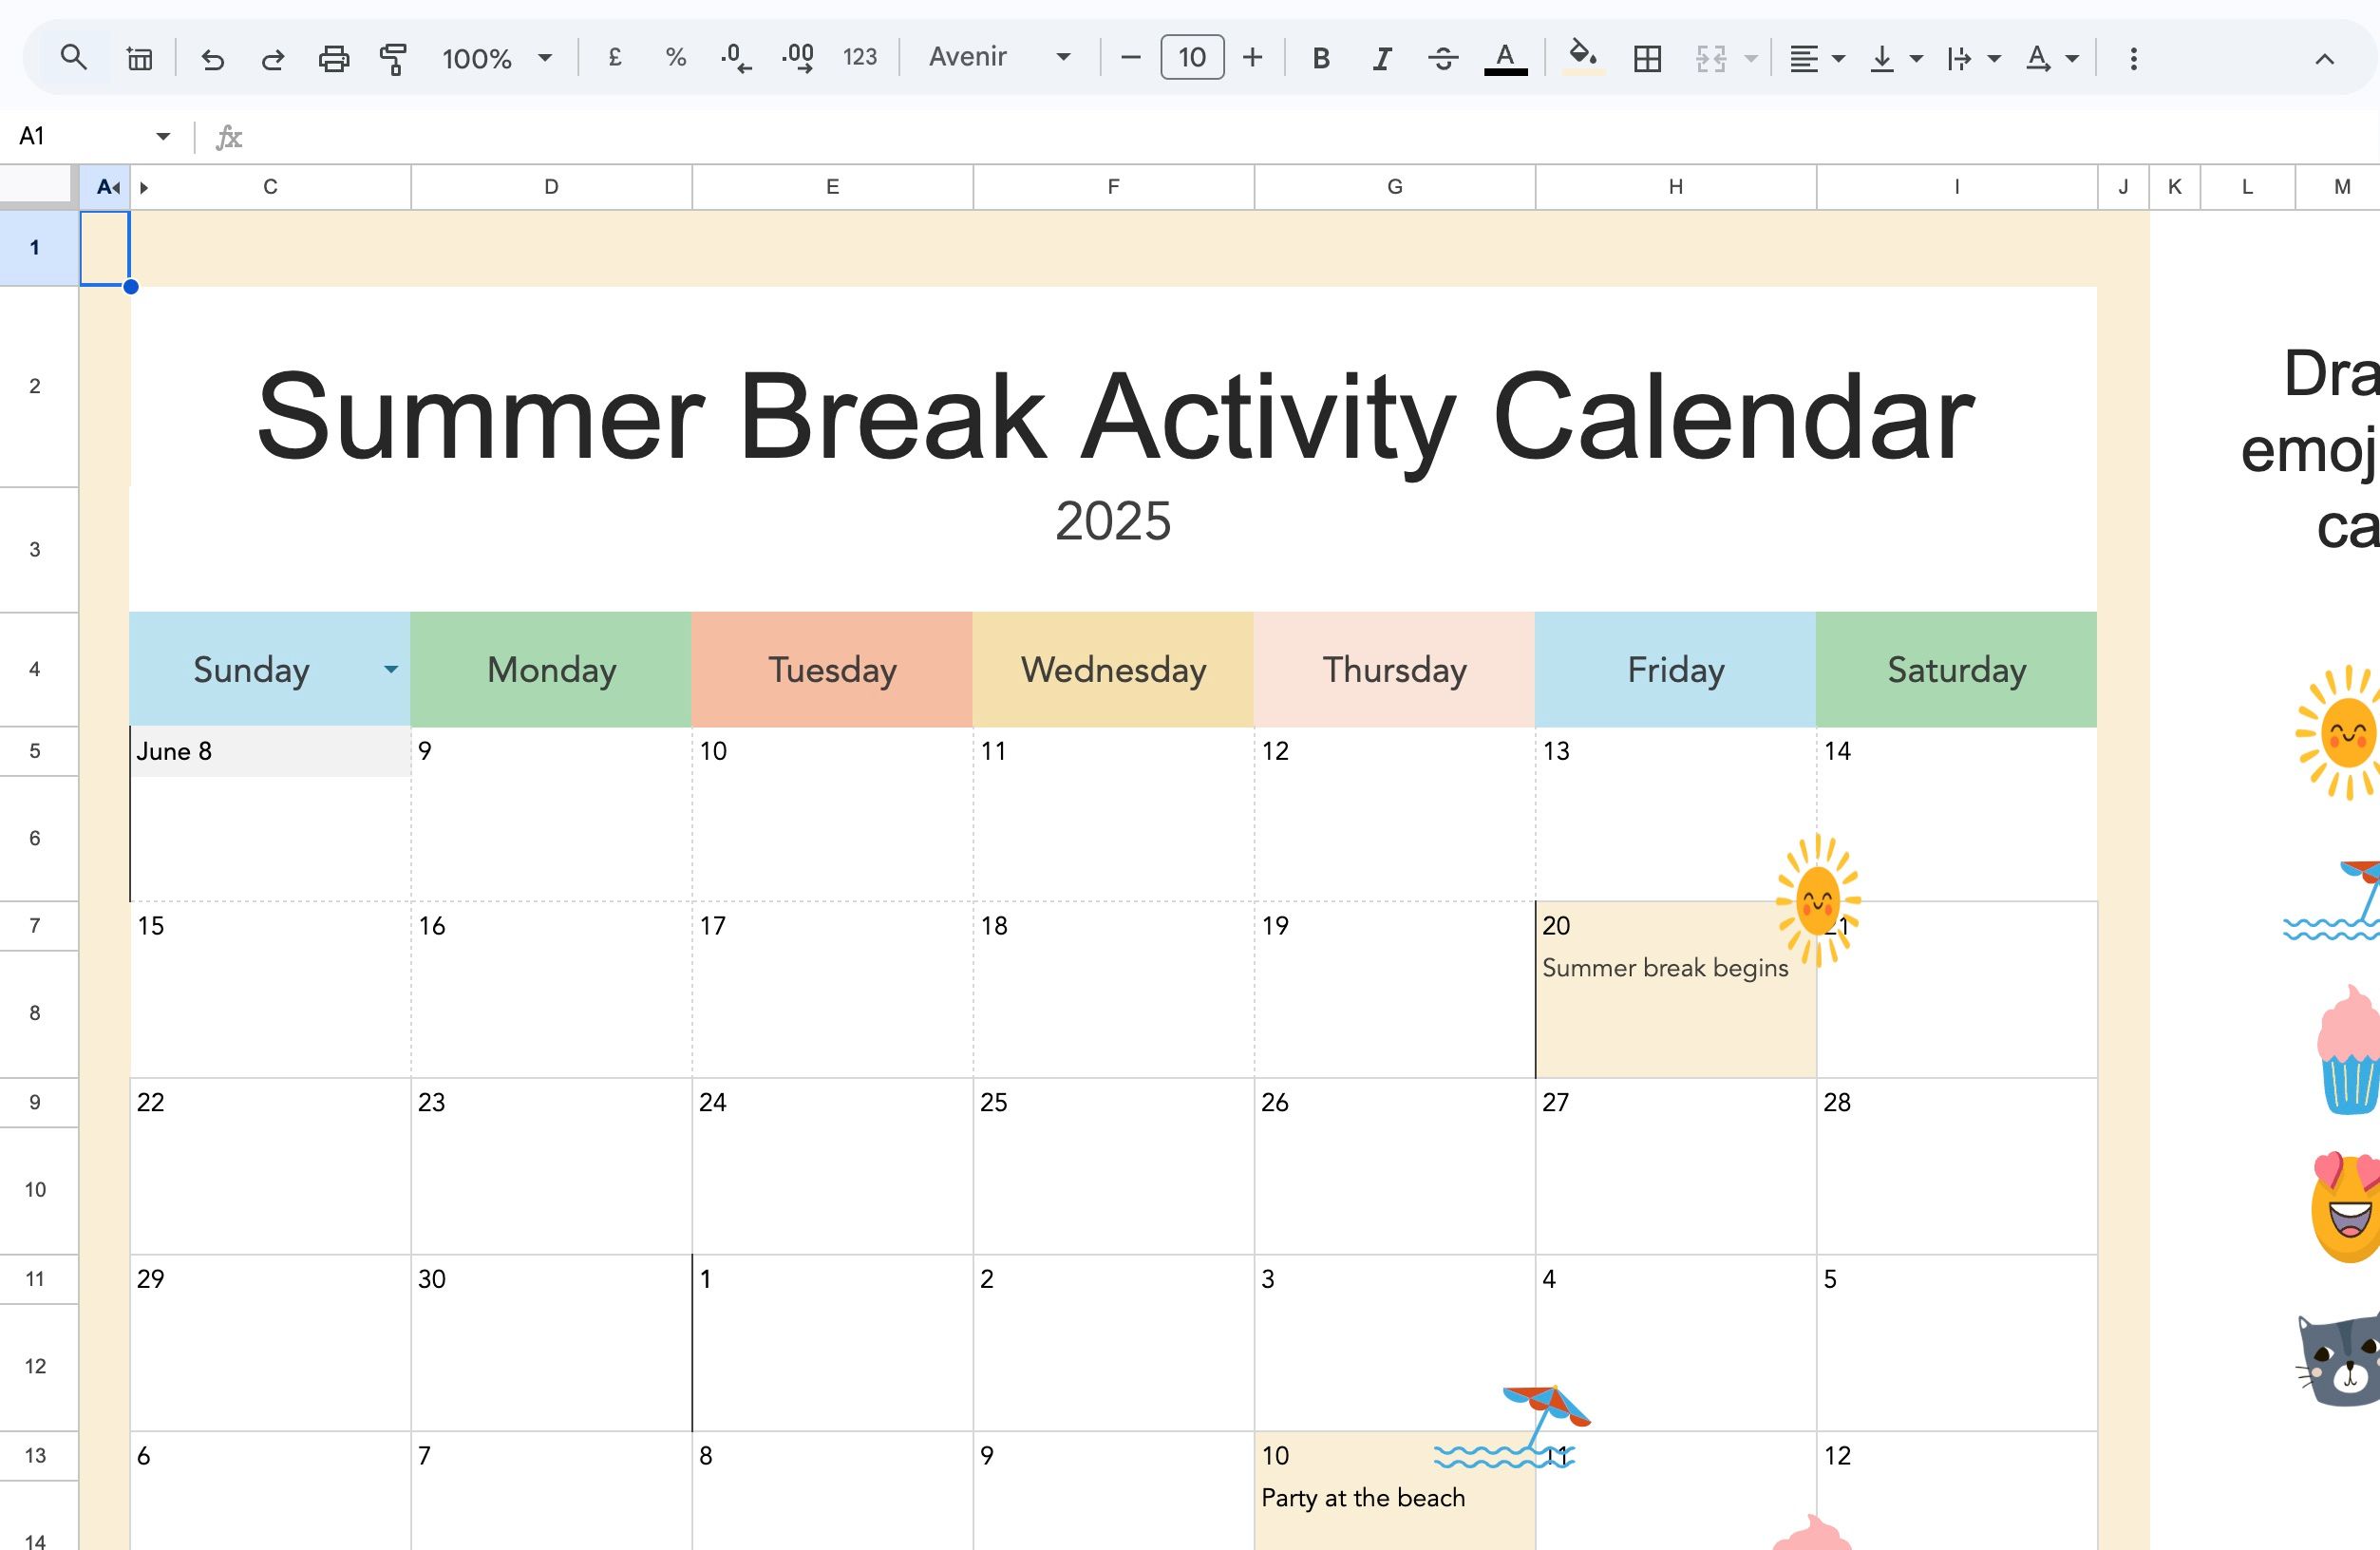This screenshot has width=2380, height=1550.
Task: Click the bold formatting icon
Action: [x=1320, y=57]
